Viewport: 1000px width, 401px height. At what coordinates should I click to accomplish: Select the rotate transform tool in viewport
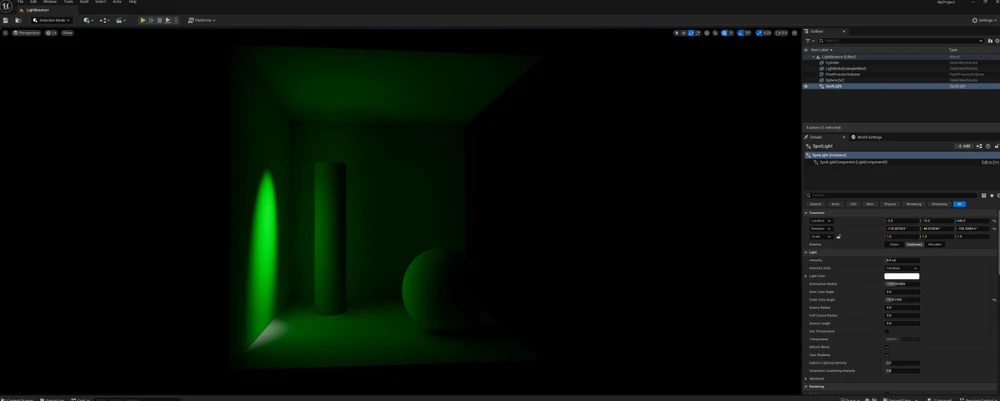[691, 33]
